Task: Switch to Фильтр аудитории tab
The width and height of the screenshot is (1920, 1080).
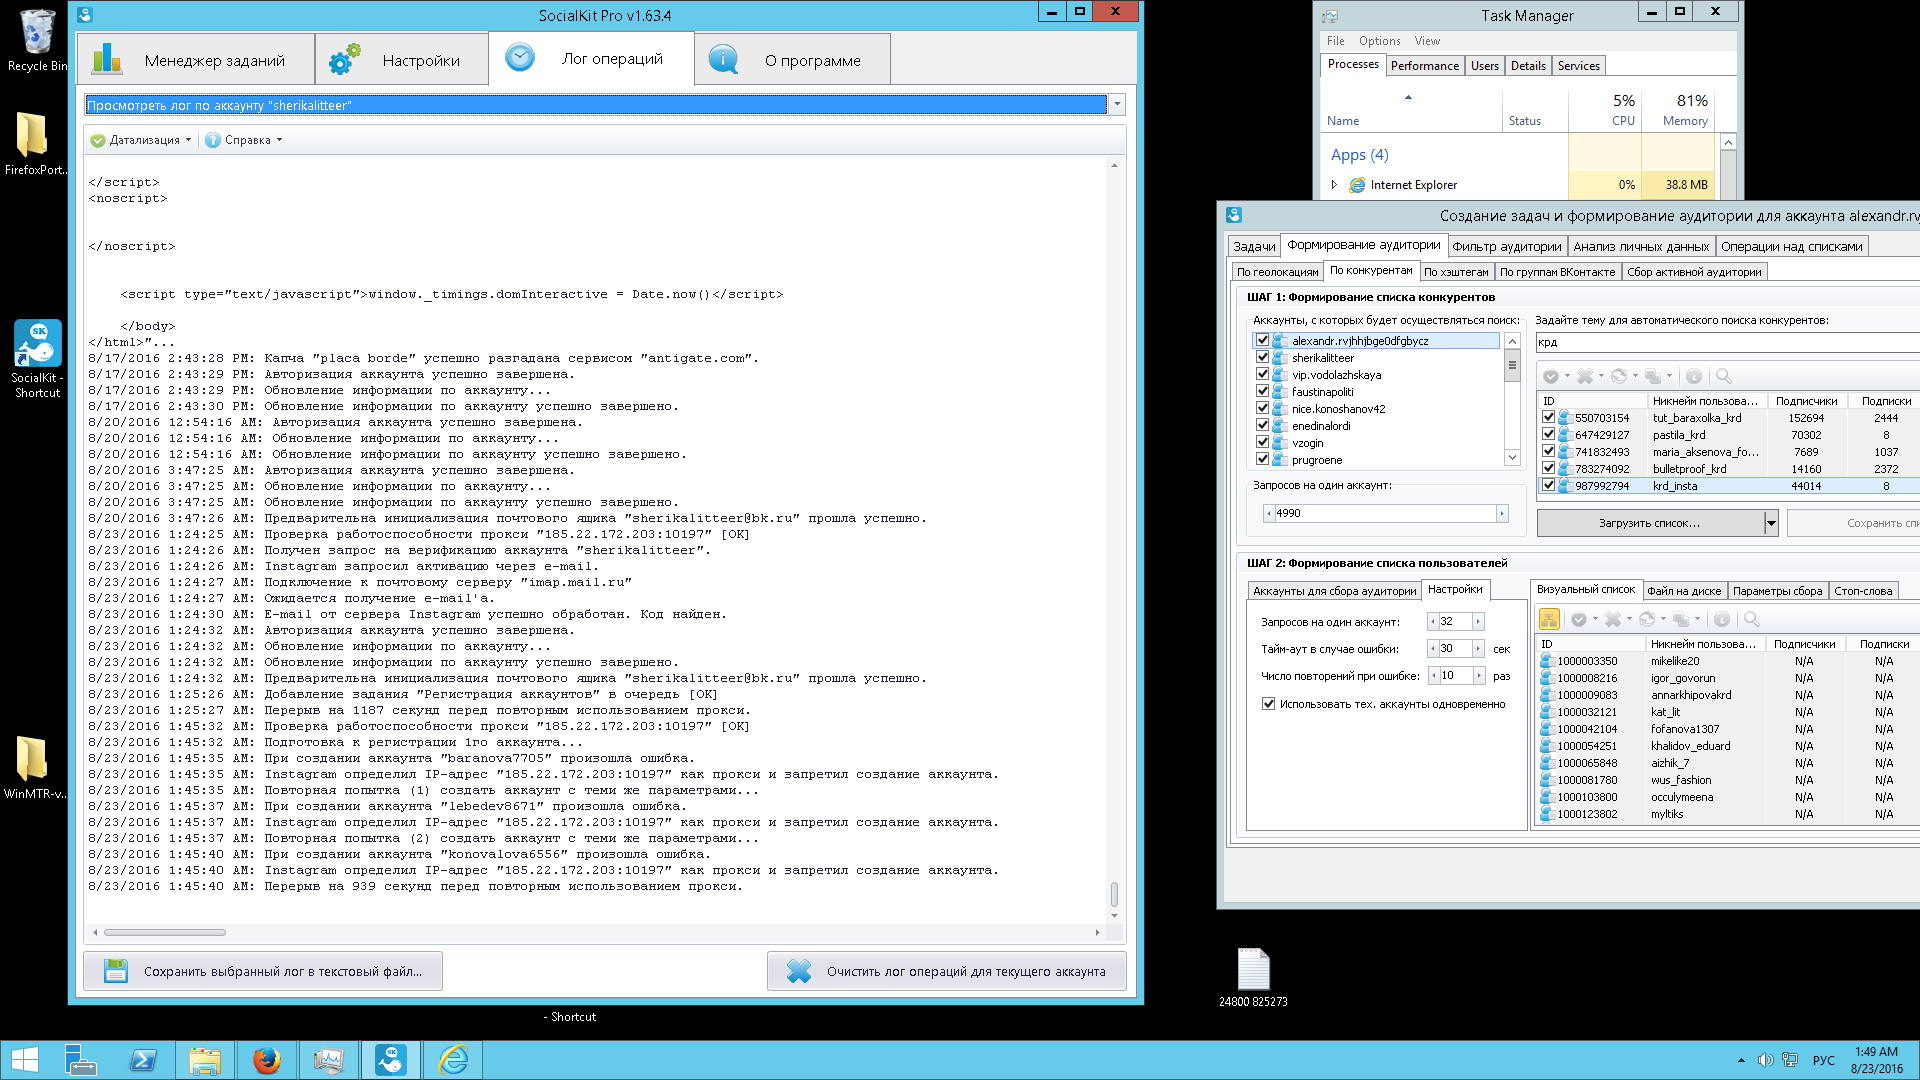Action: [x=1506, y=247]
